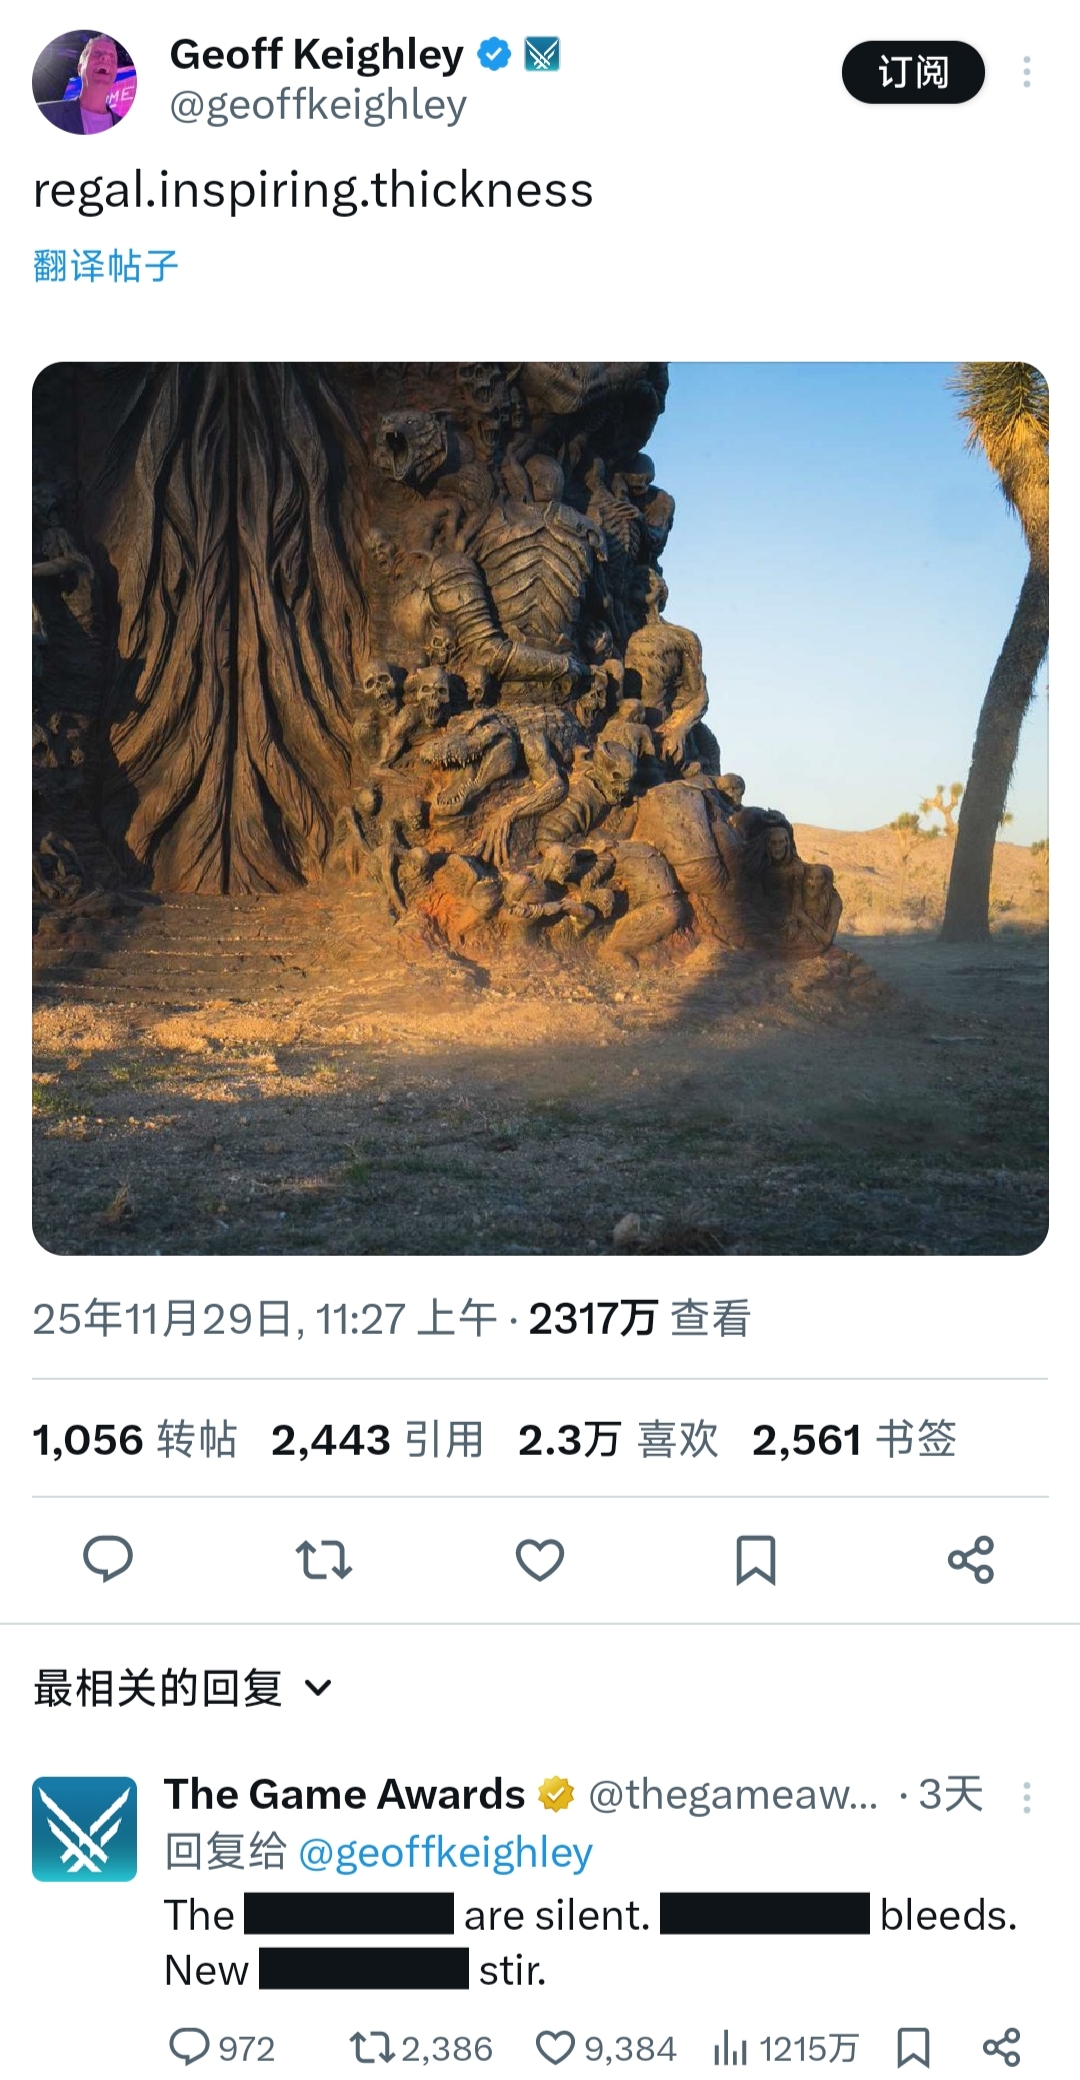Repost the main tweet with the retweet icon
This screenshot has height=2080, width=1080.
324,1559
